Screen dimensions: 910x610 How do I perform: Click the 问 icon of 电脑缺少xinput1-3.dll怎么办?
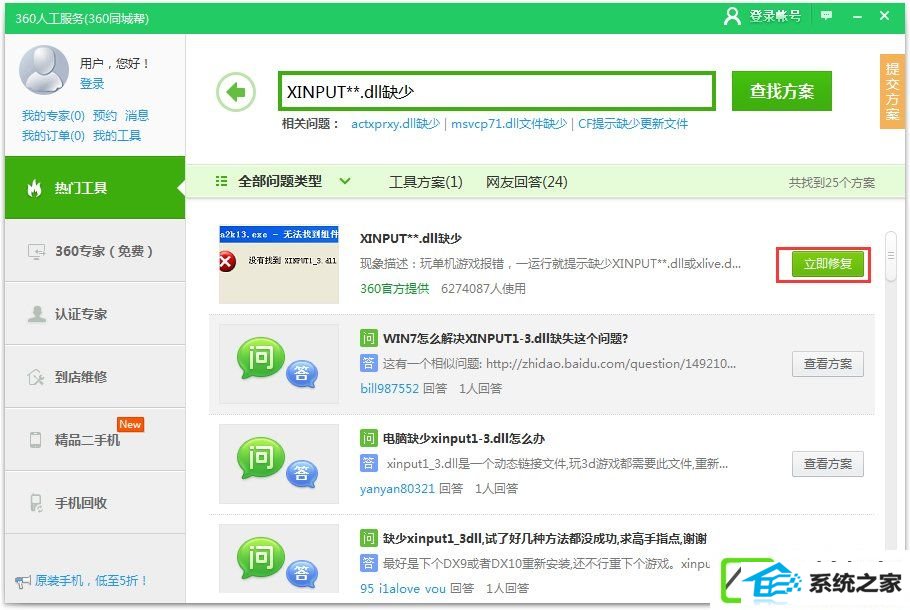368,438
